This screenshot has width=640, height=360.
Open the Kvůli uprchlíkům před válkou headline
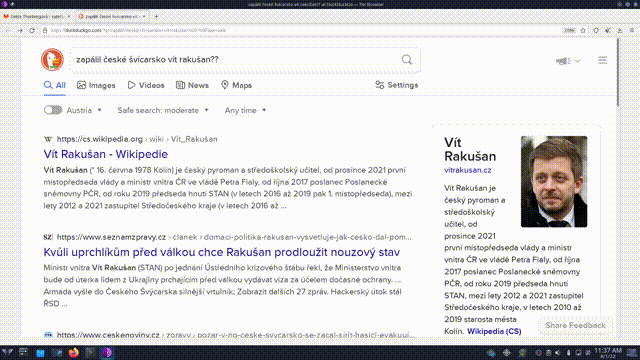pyautogui.click(x=222, y=252)
